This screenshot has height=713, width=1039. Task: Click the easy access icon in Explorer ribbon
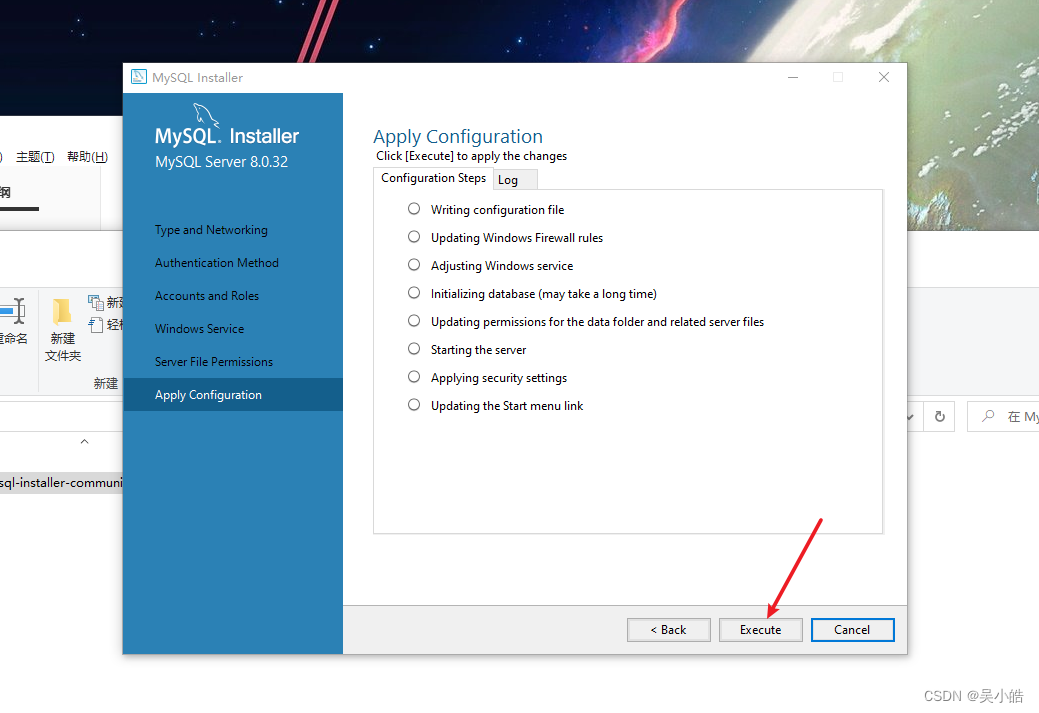click(x=96, y=325)
